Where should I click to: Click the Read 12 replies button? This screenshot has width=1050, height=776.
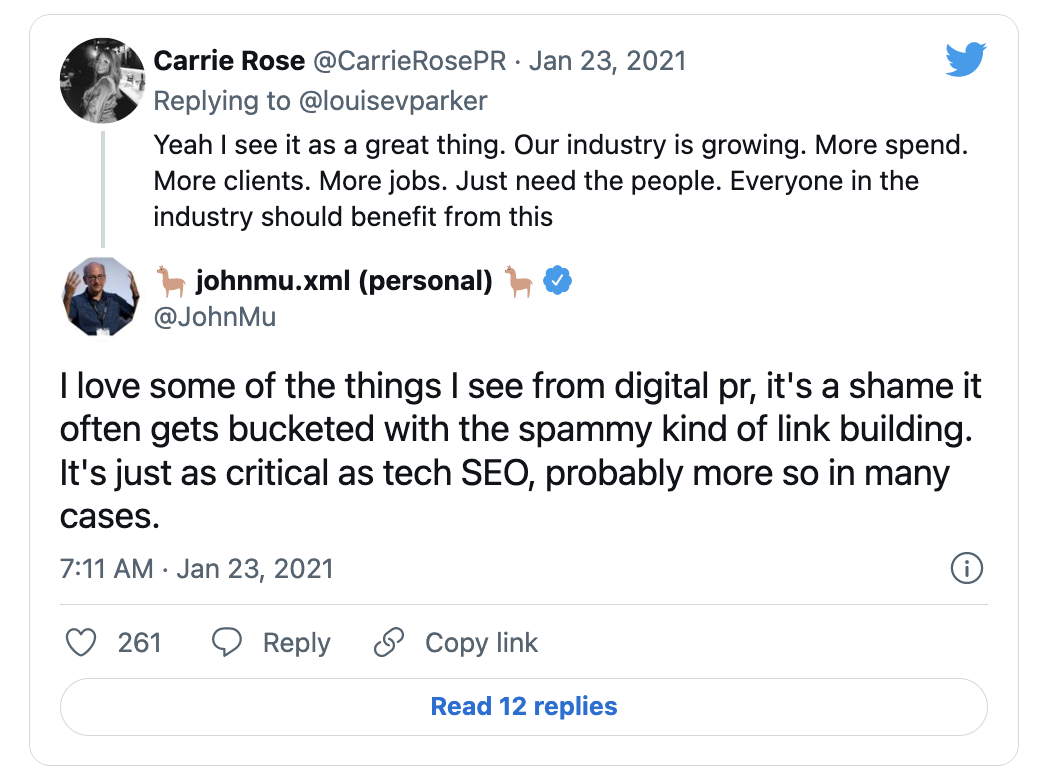point(524,707)
